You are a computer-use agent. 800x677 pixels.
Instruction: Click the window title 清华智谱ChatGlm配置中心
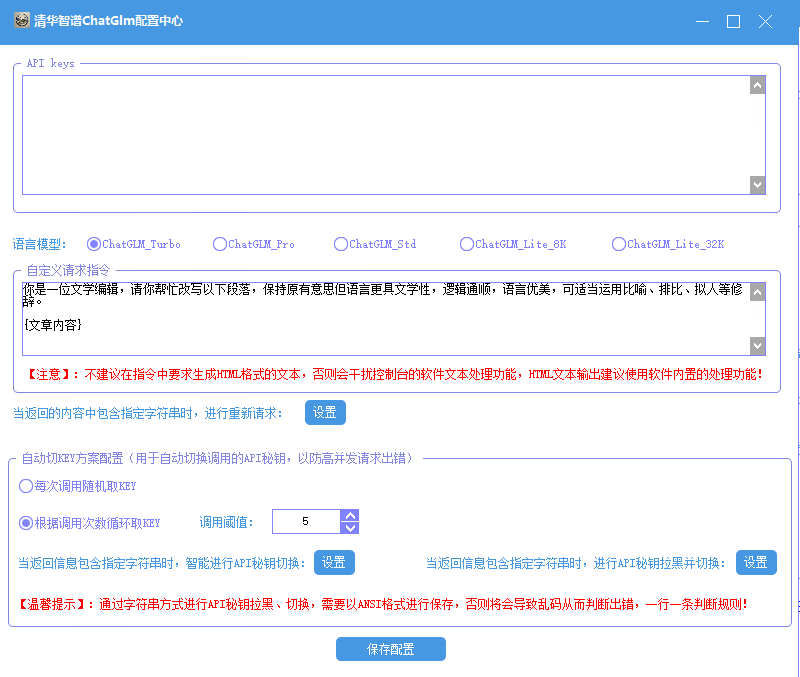tap(108, 20)
